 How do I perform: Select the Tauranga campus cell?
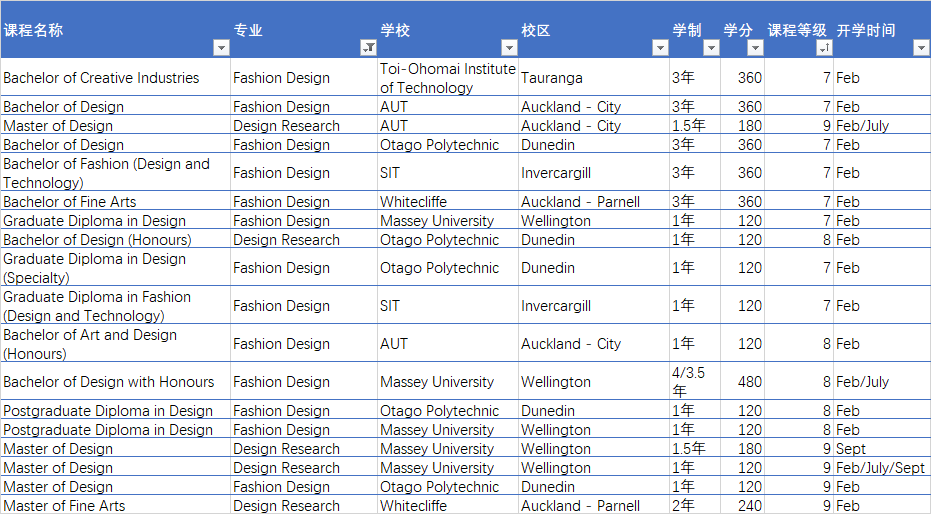594,77
